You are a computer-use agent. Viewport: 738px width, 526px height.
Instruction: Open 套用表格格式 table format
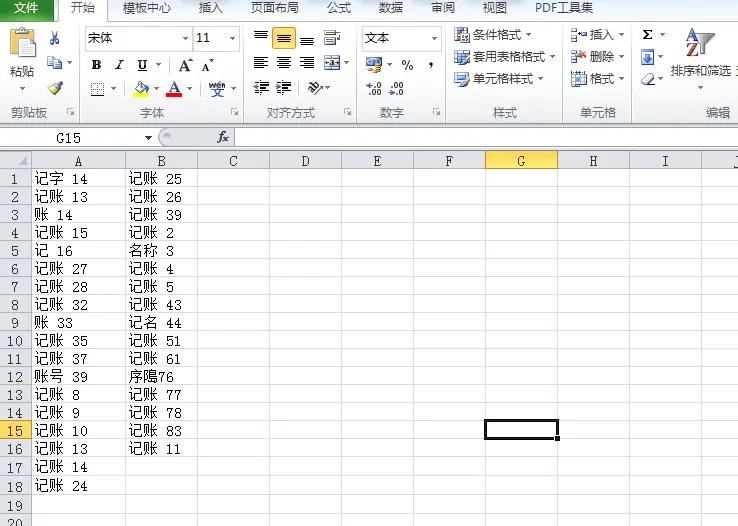[505, 57]
